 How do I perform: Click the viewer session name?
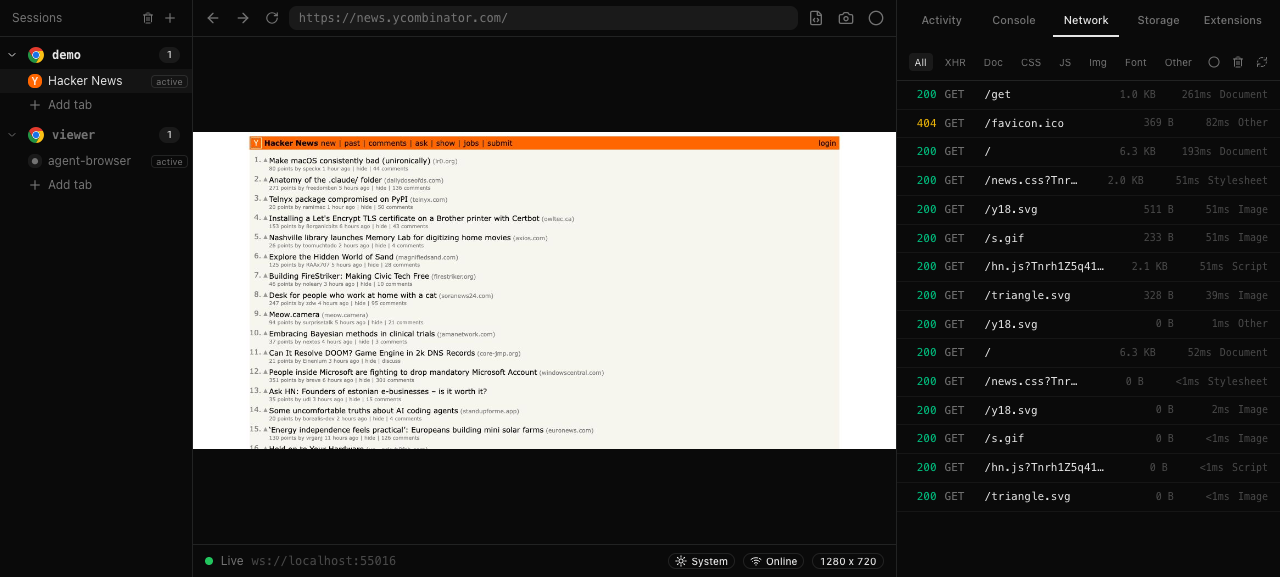coord(73,135)
